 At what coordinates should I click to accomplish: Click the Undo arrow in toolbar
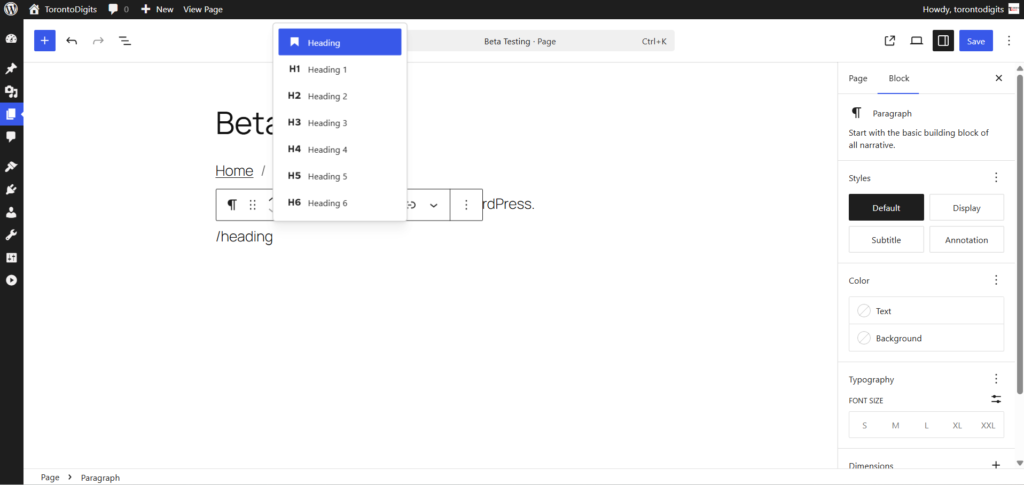72,41
